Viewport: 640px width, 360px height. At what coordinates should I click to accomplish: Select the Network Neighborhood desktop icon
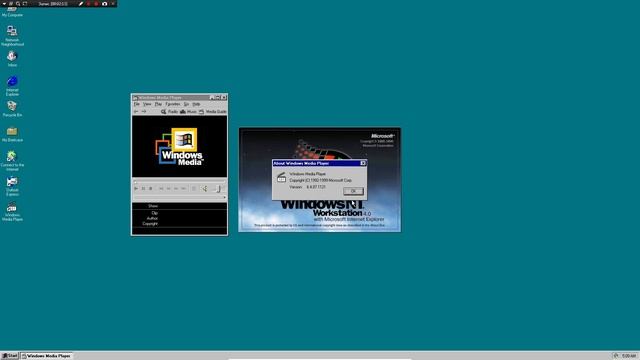pos(12,36)
